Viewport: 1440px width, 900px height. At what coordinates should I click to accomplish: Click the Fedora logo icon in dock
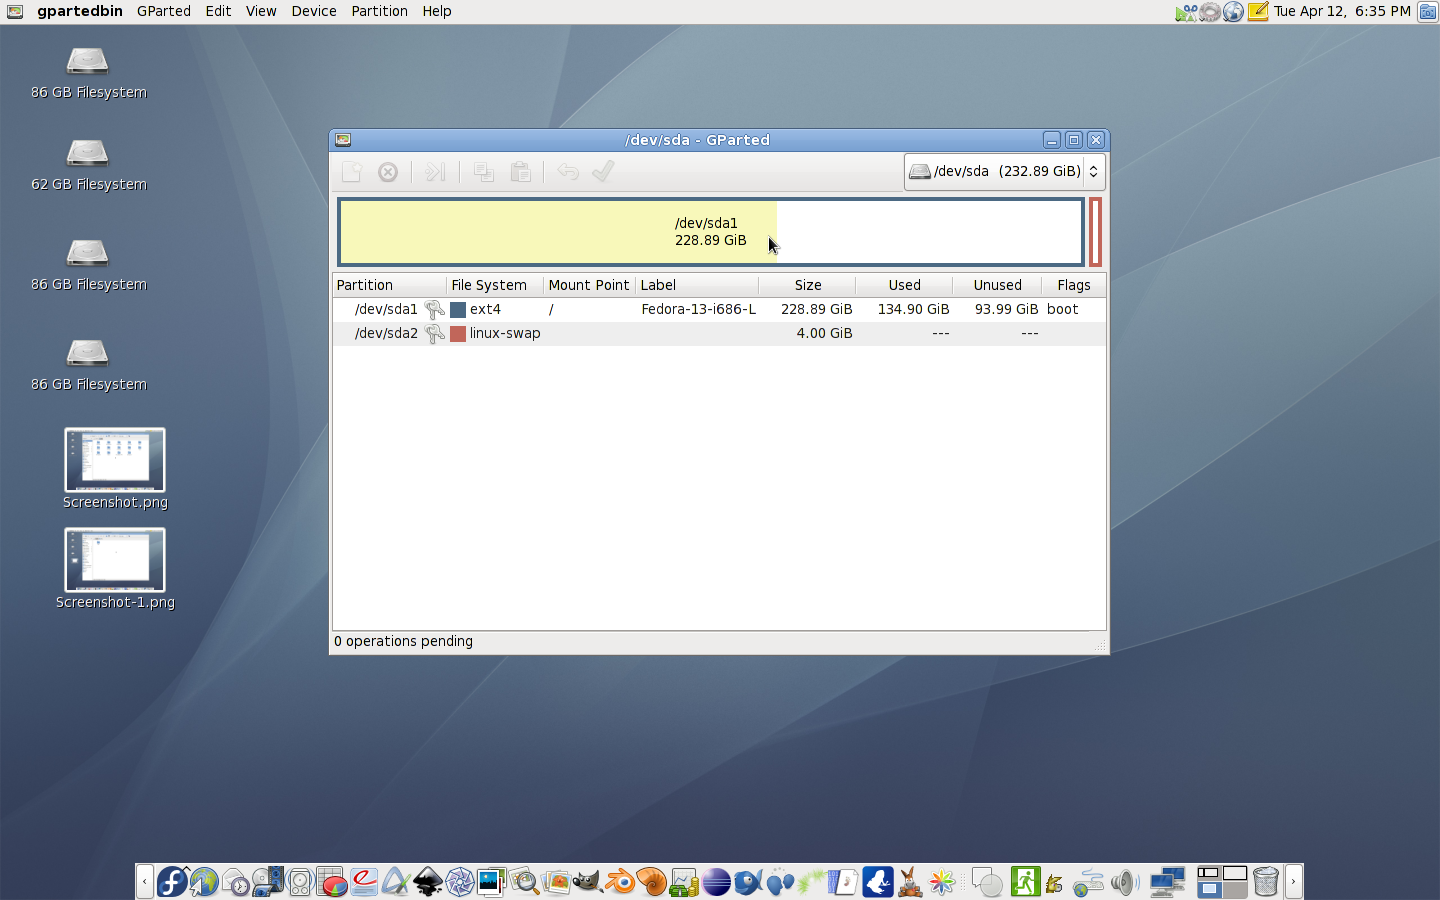tap(172, 881)
